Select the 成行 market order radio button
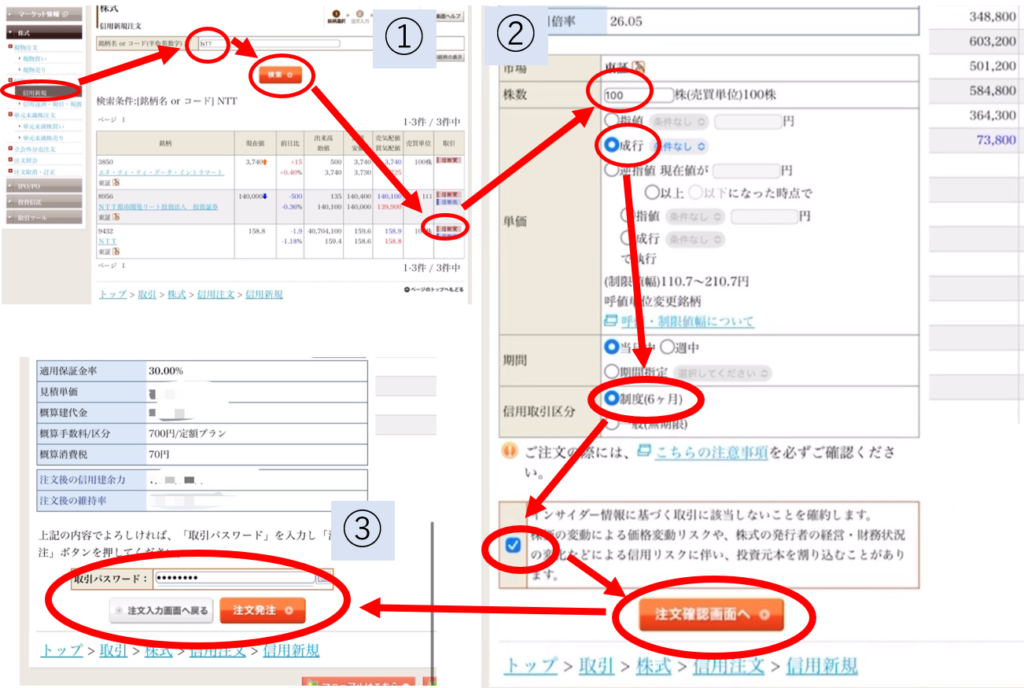 [612, 145]
